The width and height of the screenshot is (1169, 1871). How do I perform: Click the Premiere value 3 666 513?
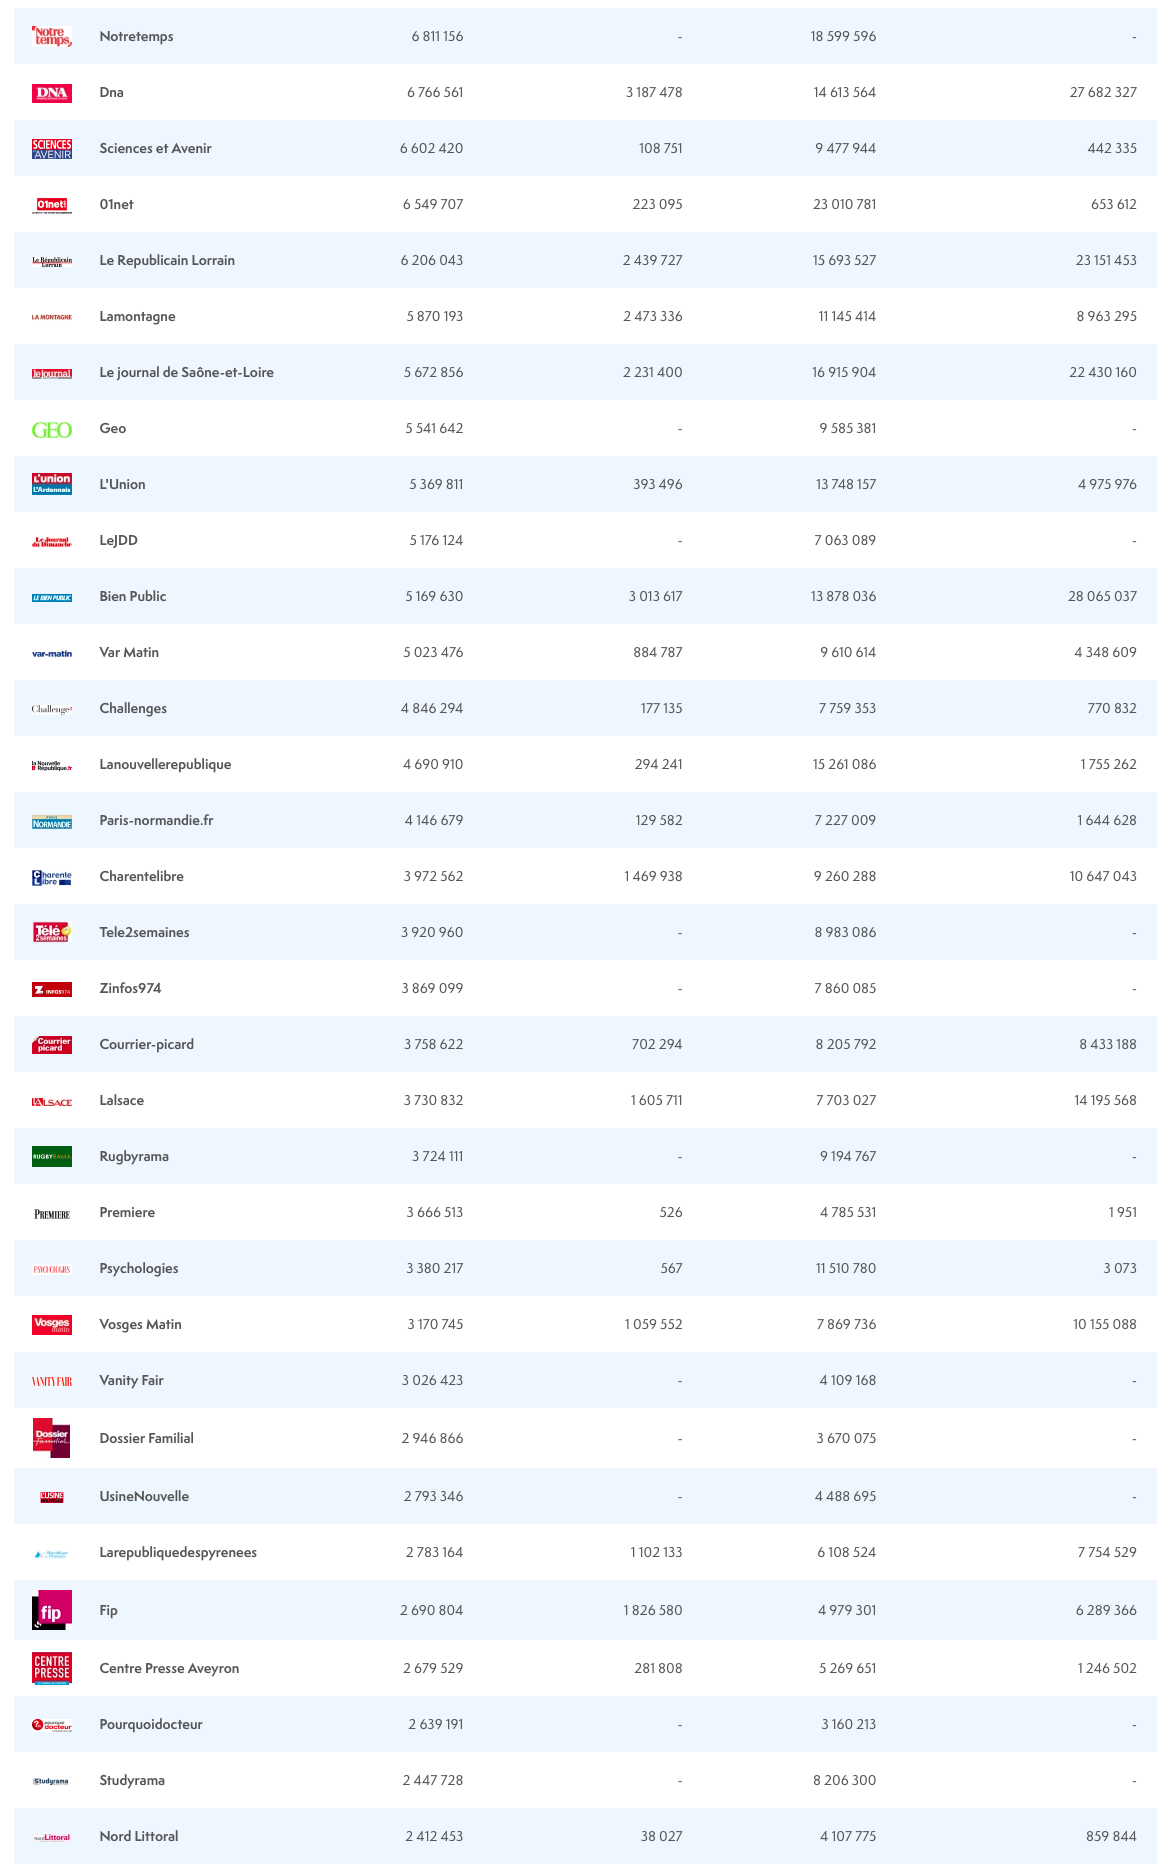pyautogui.click(x=434, y=1213)
